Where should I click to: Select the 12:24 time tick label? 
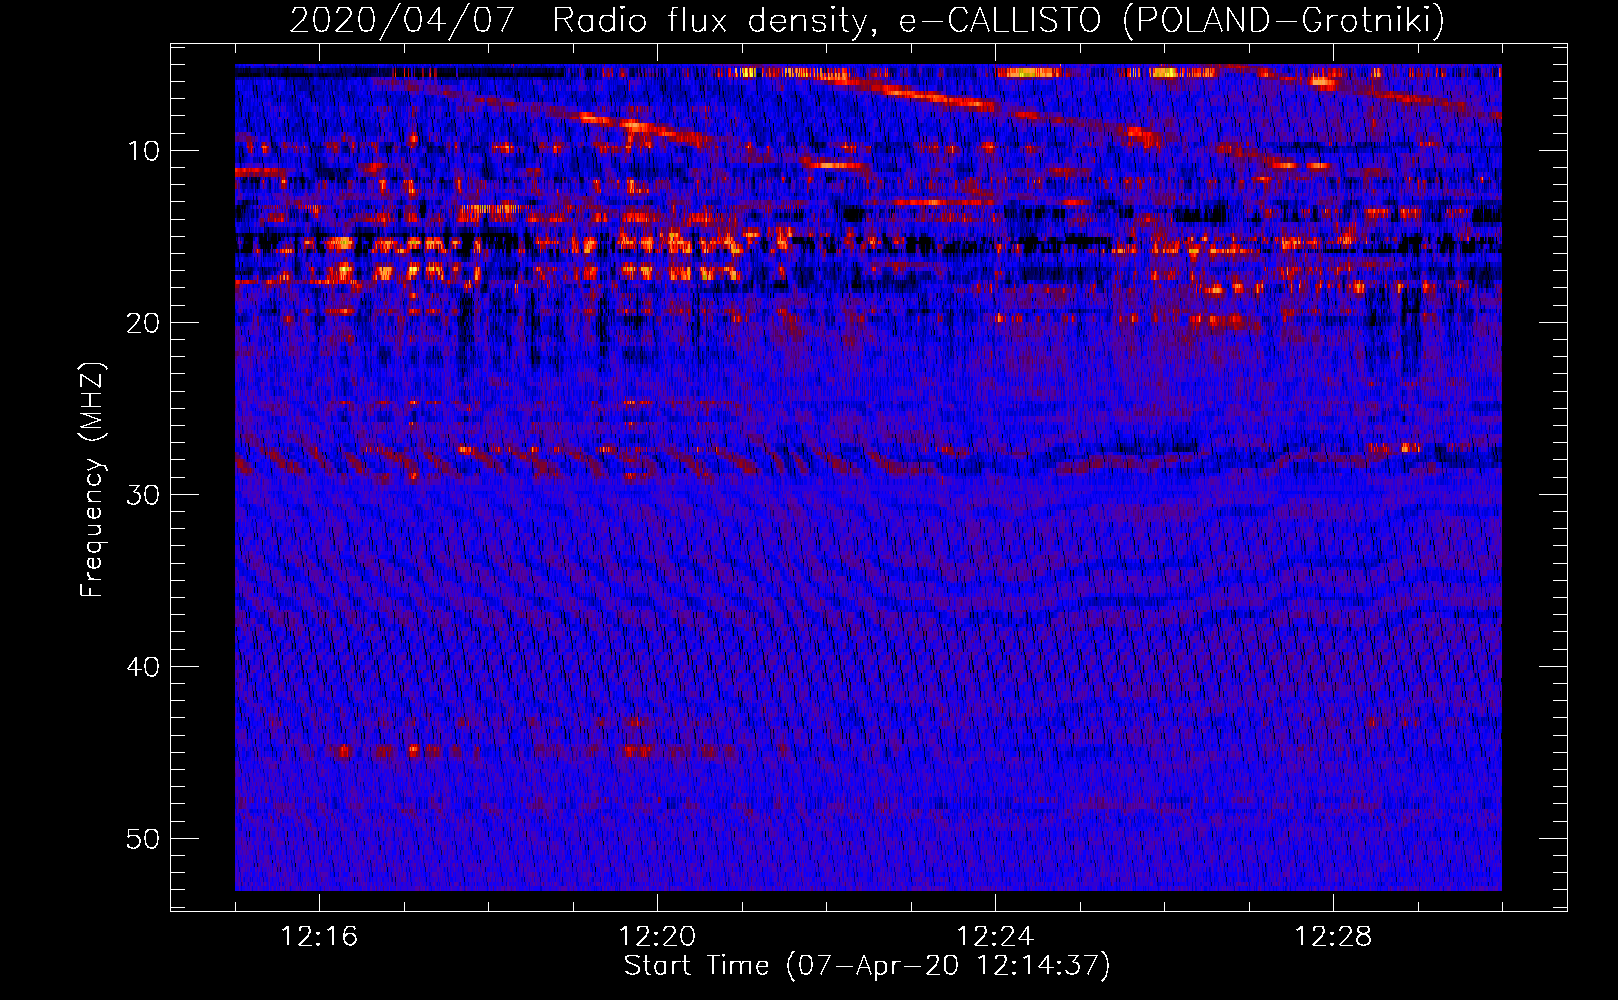pyautogui.click(x=995, y=937)
